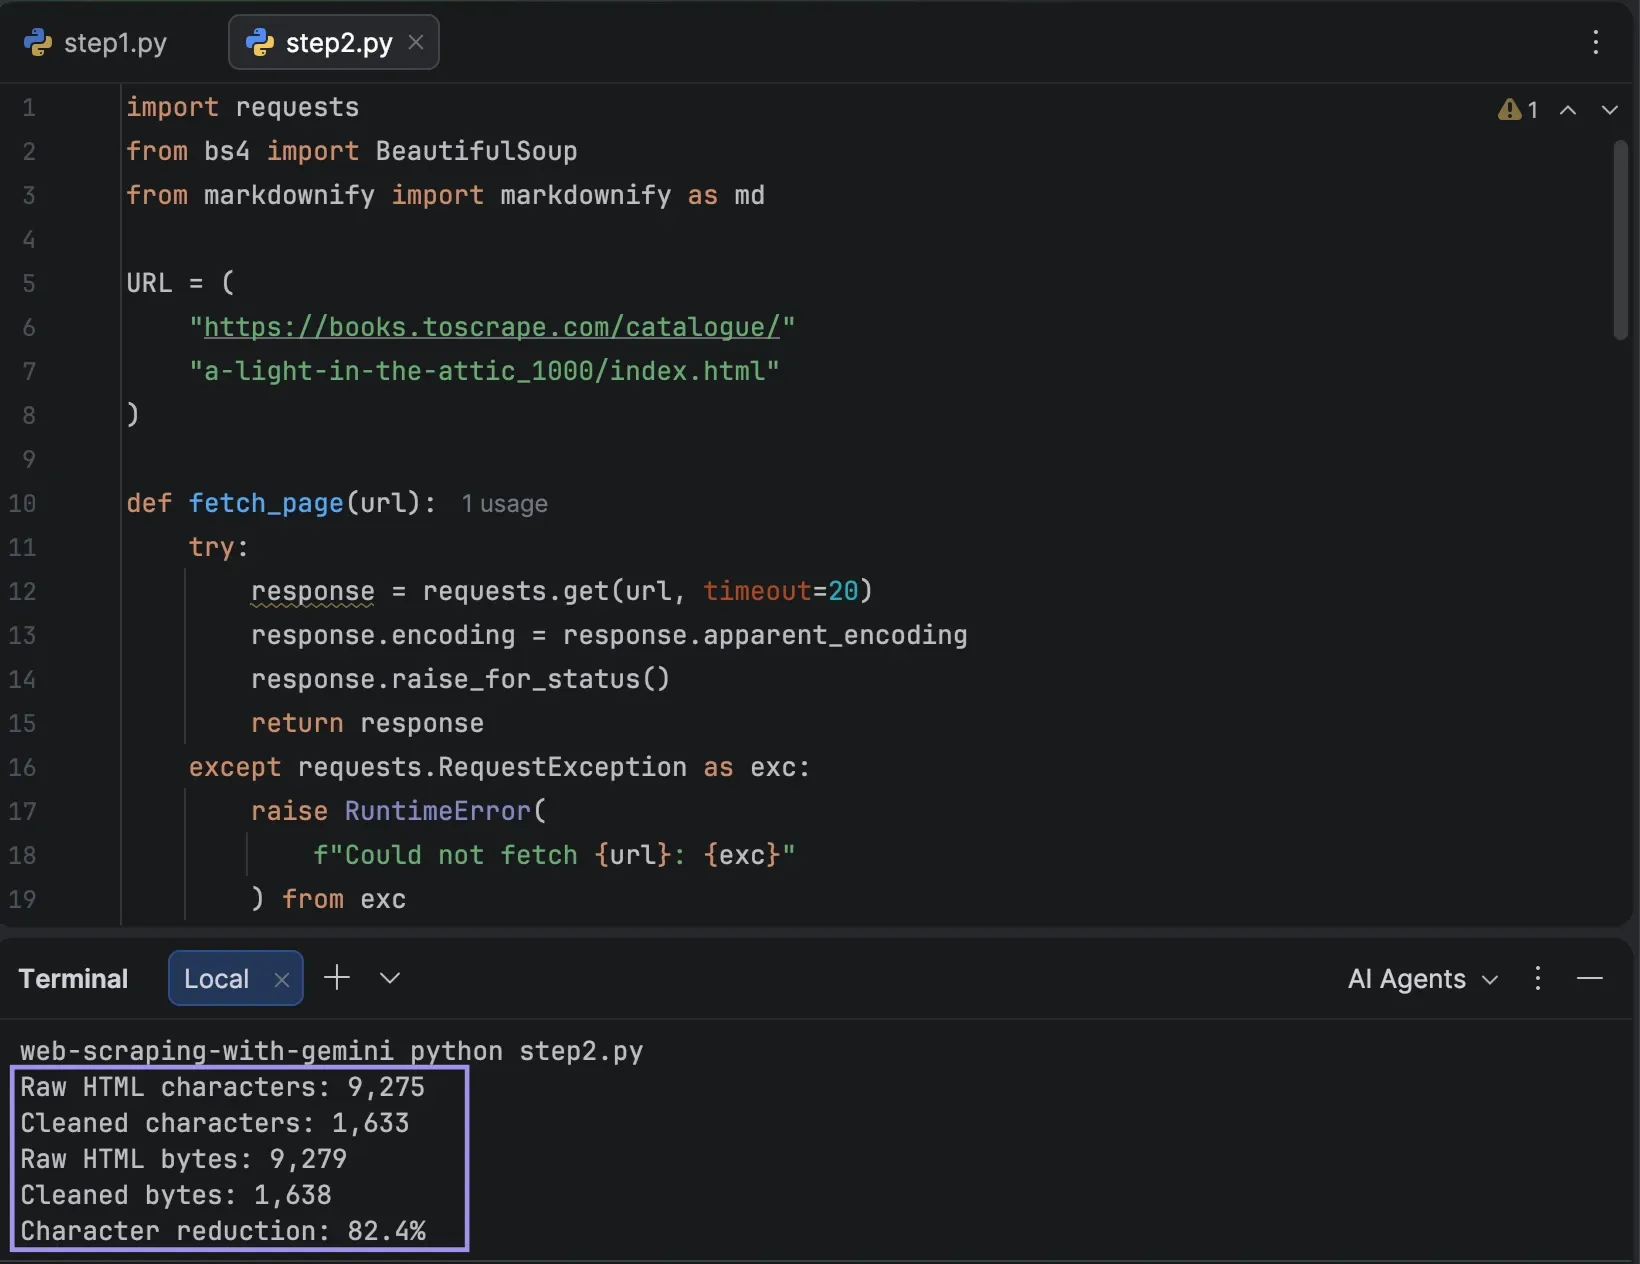Click 'markdownify as md' import line

tap(445, 195)
